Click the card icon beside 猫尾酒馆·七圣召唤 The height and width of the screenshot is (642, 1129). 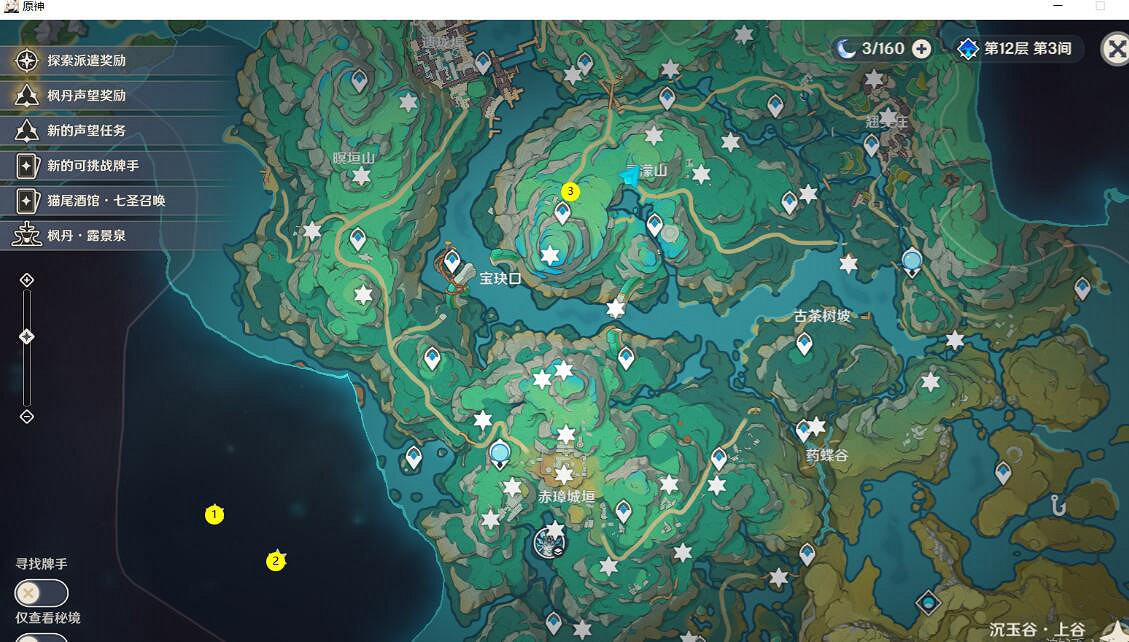(x=26, y=200)
